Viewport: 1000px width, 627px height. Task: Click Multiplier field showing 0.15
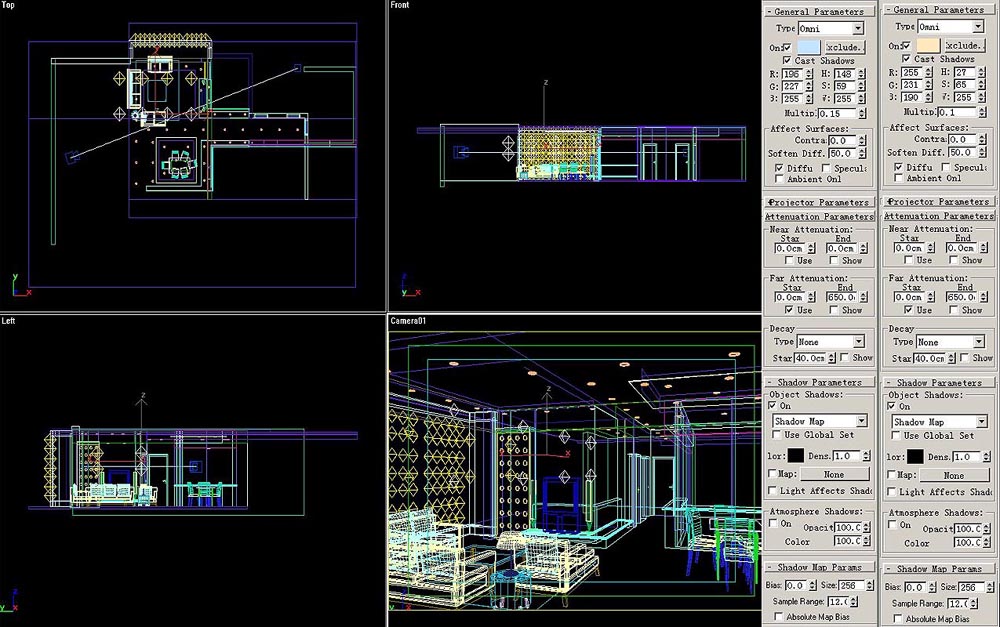[x=837, y=114]
